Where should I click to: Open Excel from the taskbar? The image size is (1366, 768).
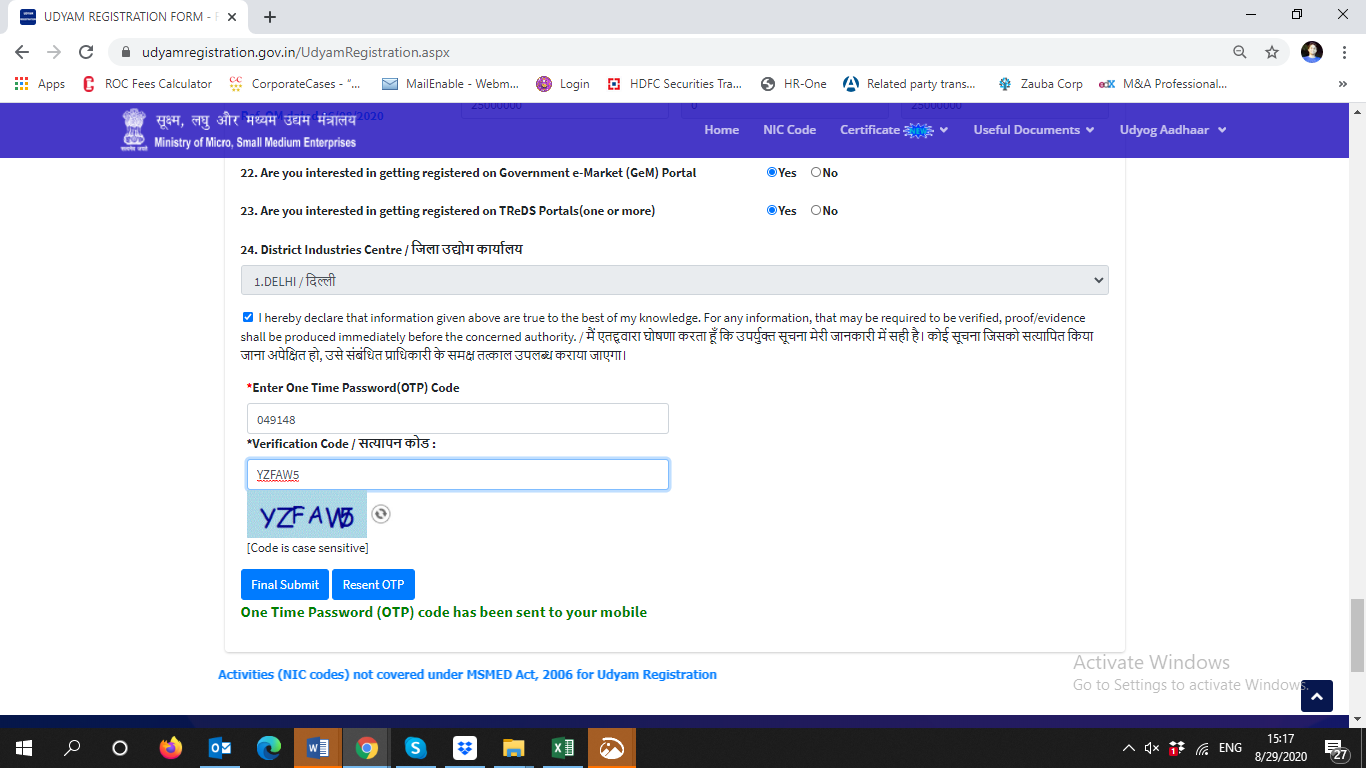[562, 748]
